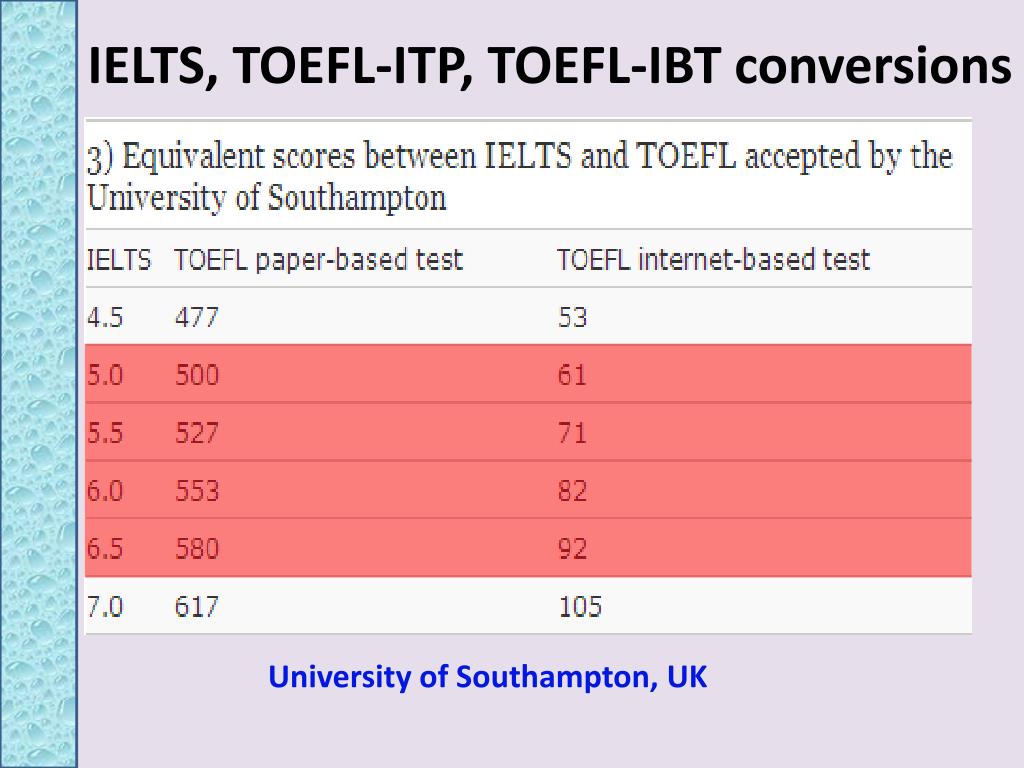Select the highlighted IELTS 5.5 cell
The height and width of the screenshot is (768, 1024).
[x=105, y=433]
